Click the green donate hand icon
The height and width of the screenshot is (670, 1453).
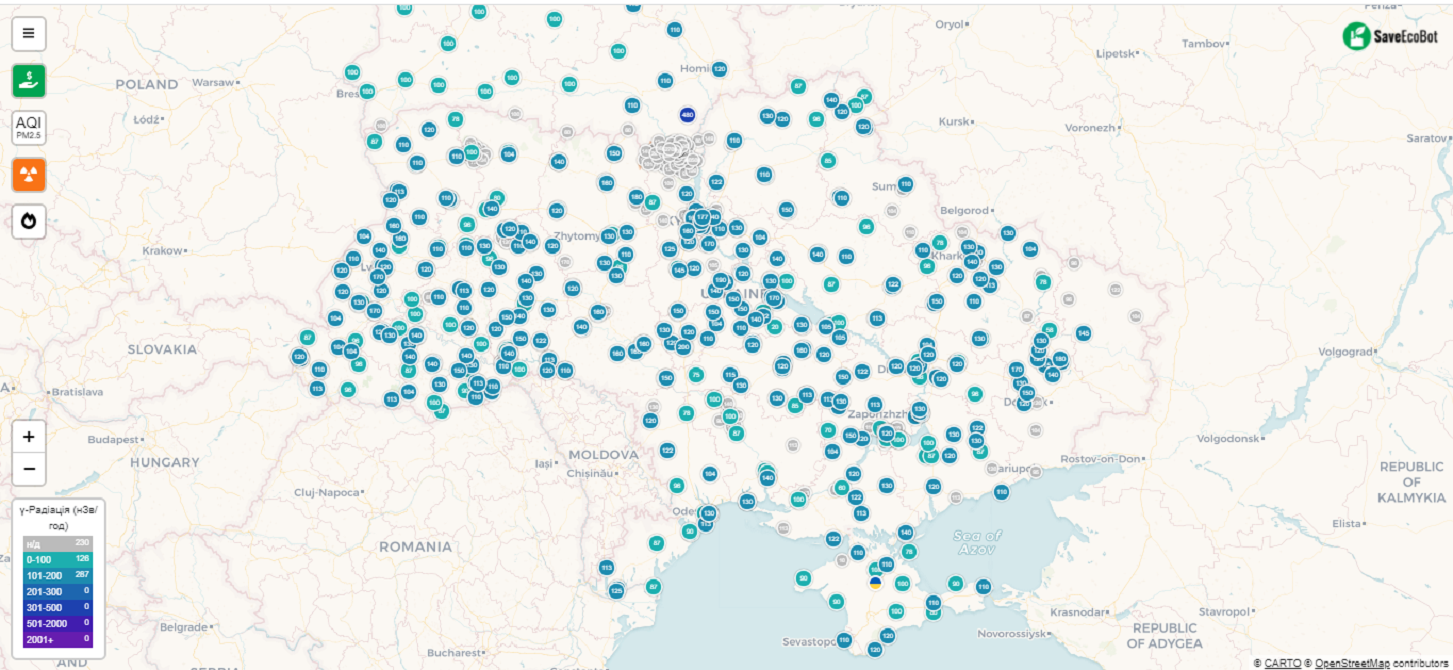click(28, 80)
